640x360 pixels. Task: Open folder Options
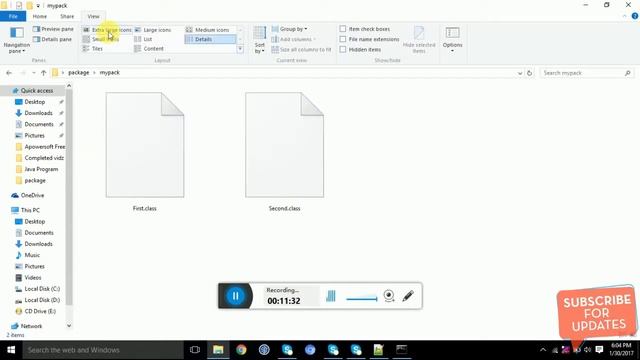(453, 39)
